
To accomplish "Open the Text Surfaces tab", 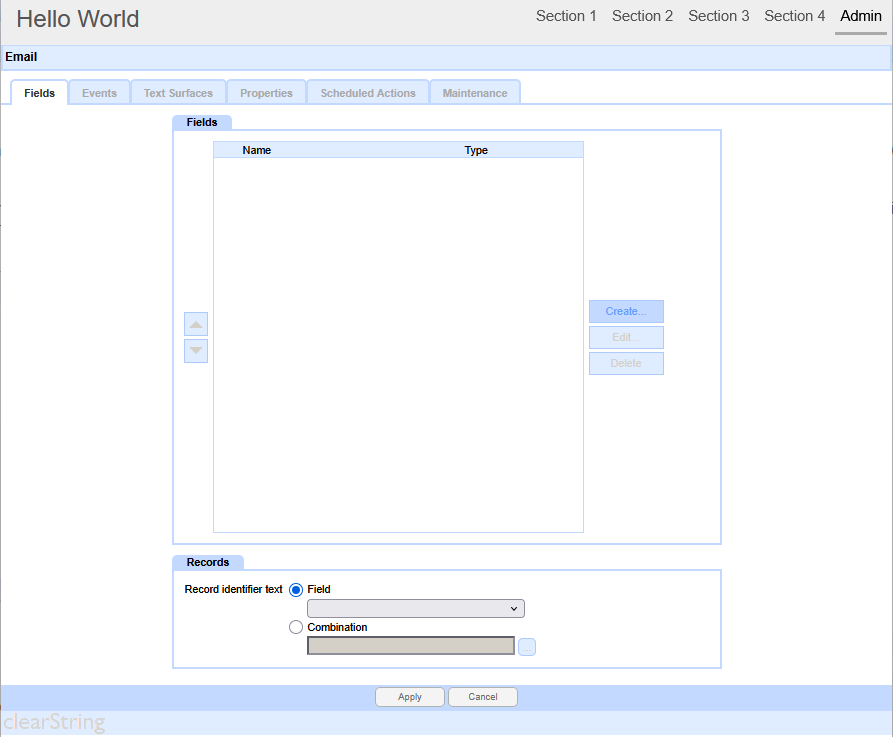I will (178, 93).
